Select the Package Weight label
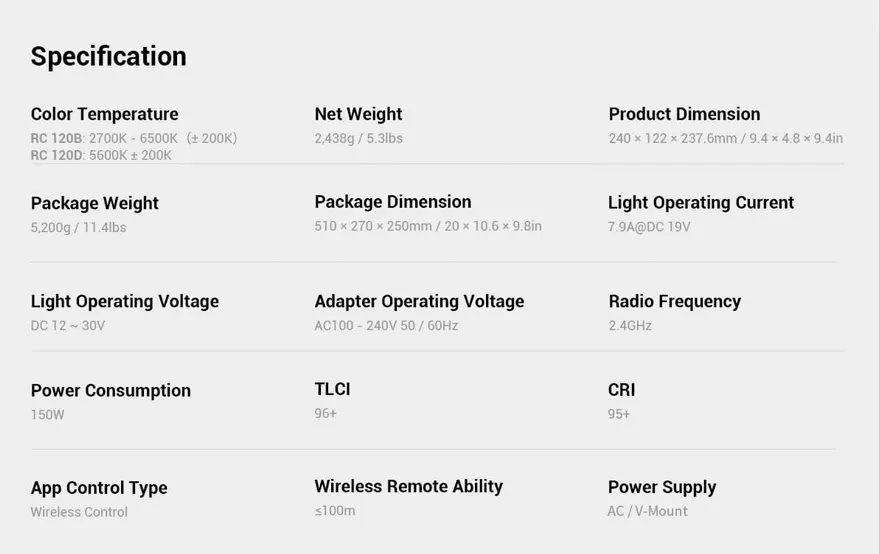The image size is (880, 554). (94, 203)
